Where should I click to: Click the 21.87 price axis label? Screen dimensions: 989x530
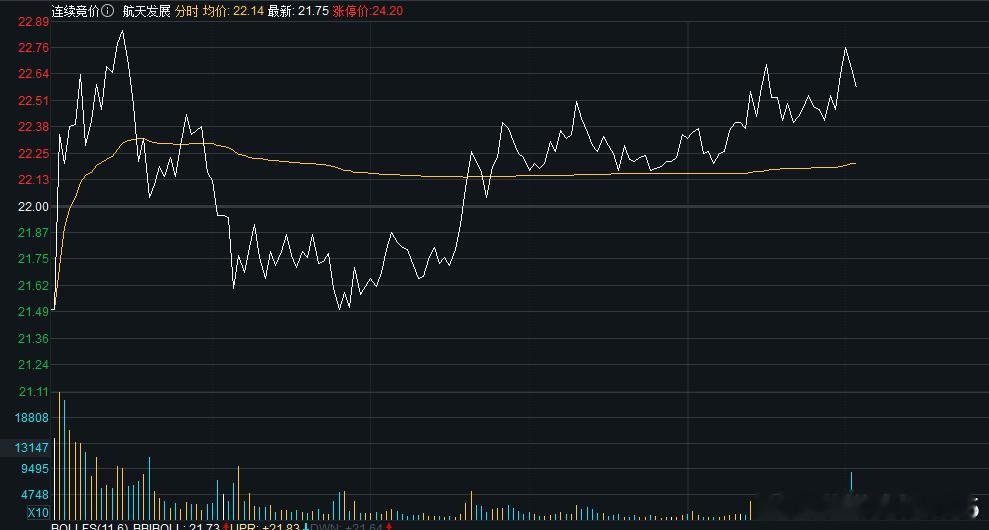[x=33, y=233]
